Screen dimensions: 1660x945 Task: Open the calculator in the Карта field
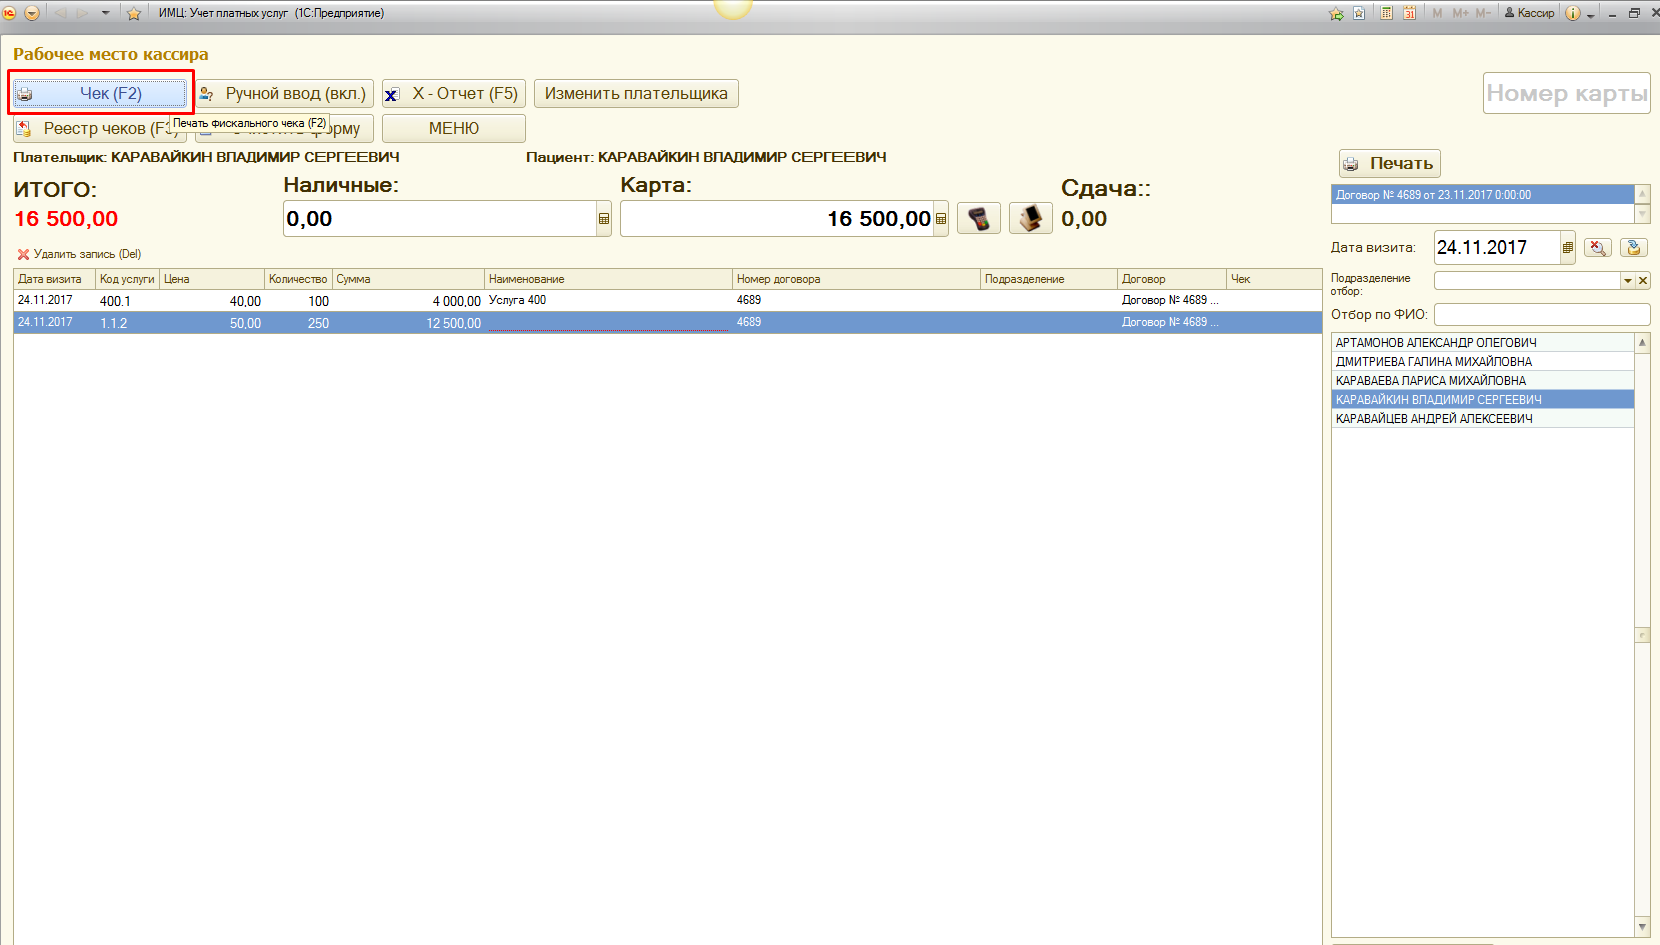(x=941, y=219)
